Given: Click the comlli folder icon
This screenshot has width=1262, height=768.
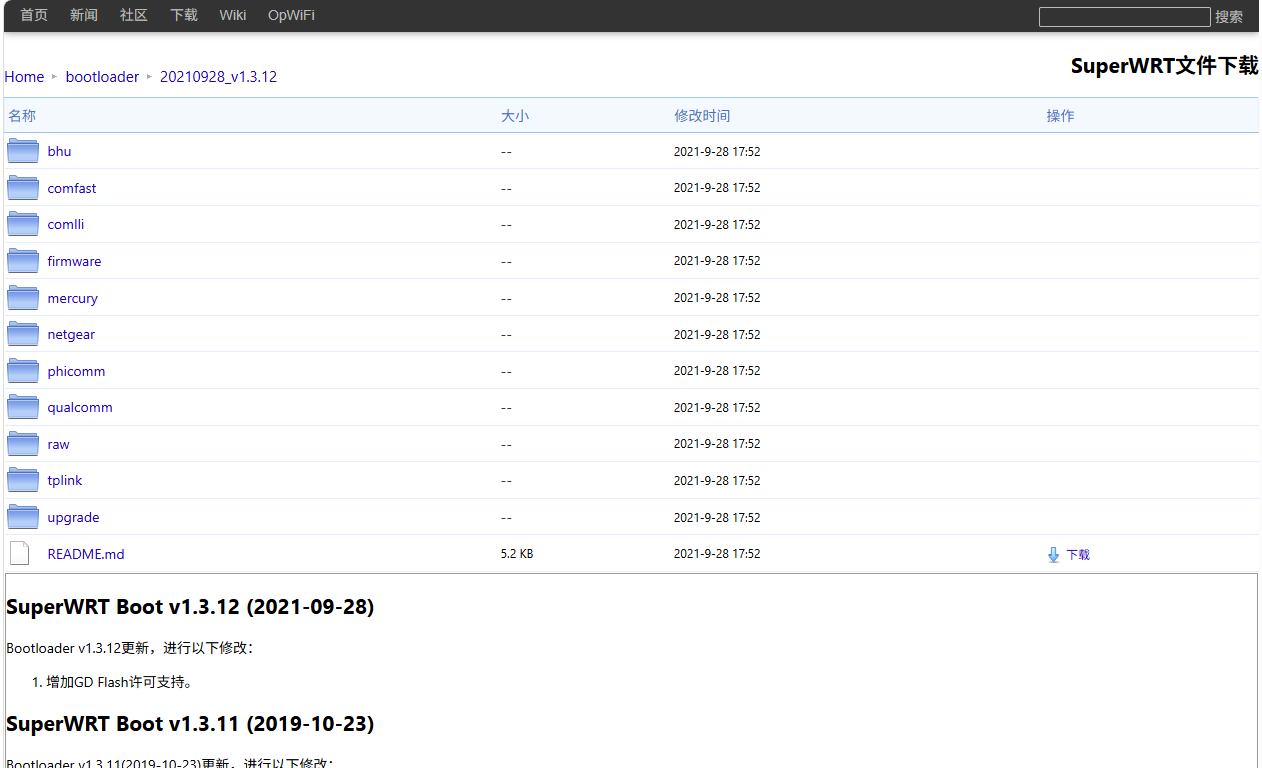Looking at the screenshot, I should (23, 224).
